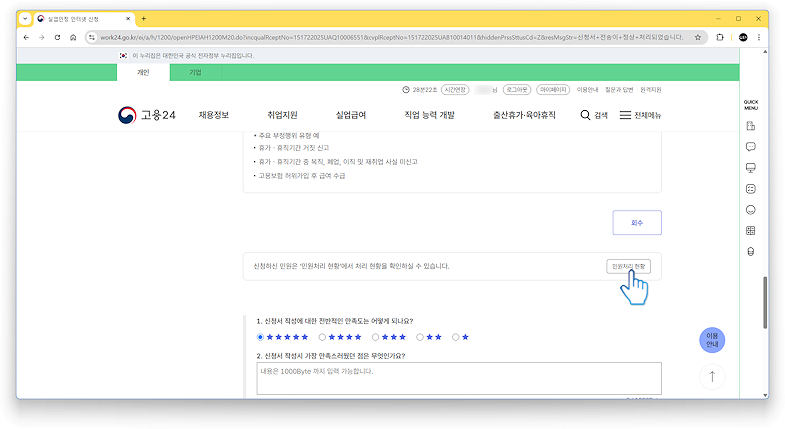Click the browser address bar URL
The width and height of the screenshot is (785, 429).
(x=390, y=38)
